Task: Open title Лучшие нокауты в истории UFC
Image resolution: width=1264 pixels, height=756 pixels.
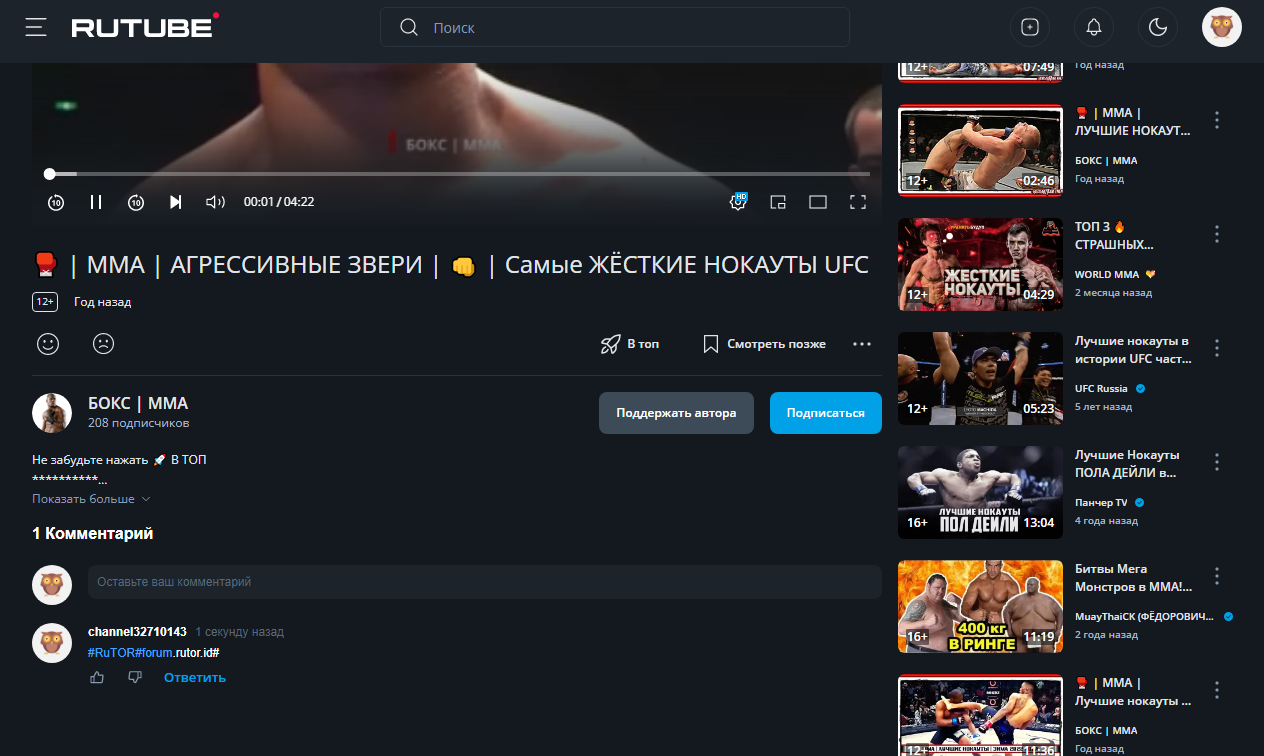Action: (1134, 349)
